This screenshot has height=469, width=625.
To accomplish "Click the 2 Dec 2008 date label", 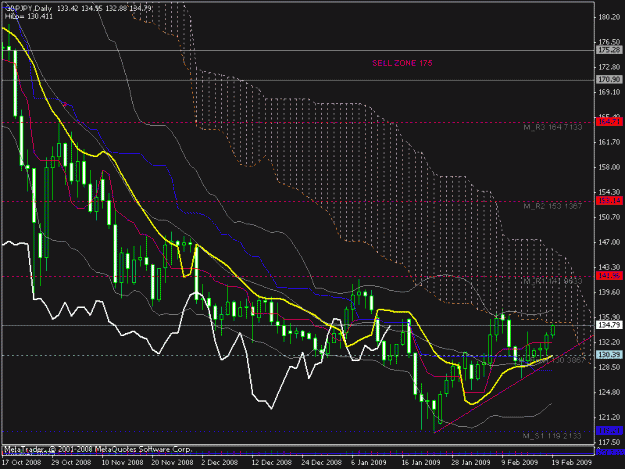I will pos(220,463).
